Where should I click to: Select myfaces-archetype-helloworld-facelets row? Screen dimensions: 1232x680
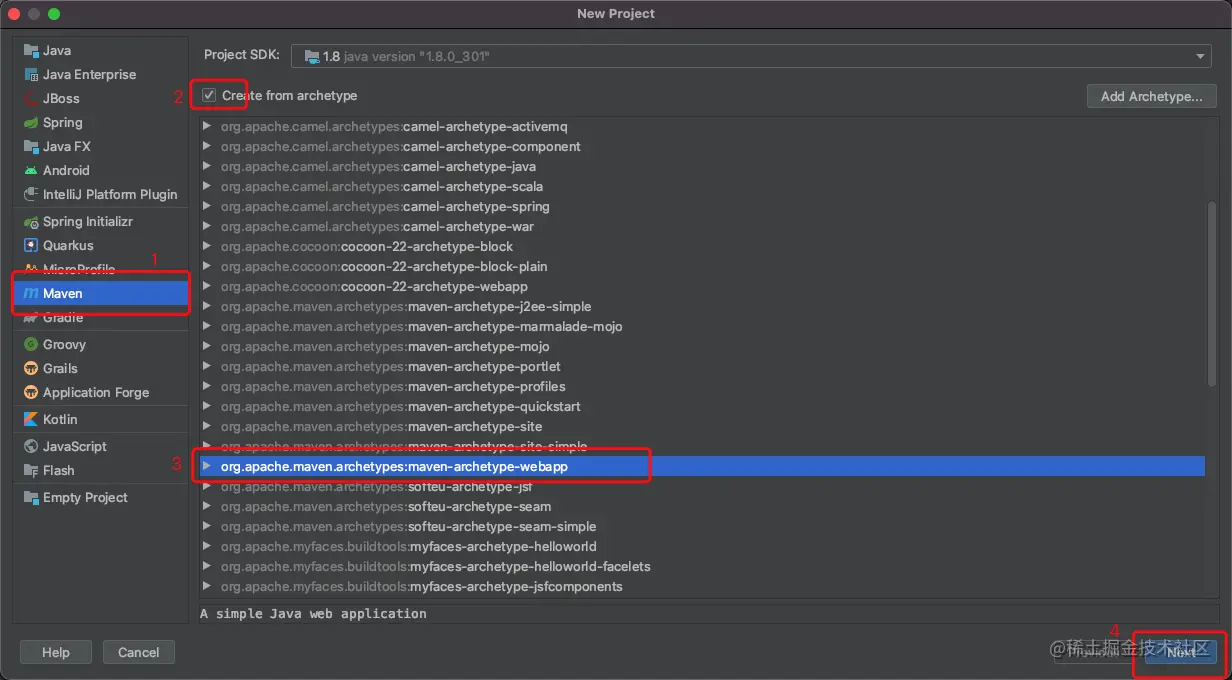pos(701,566)
